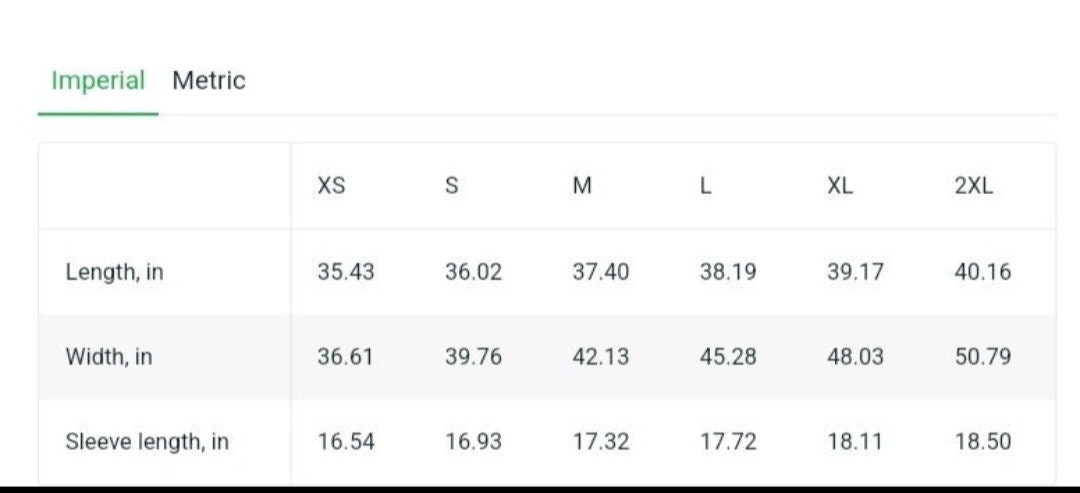Click the M size column header
Screen dimensions: 1080x493
582,186
